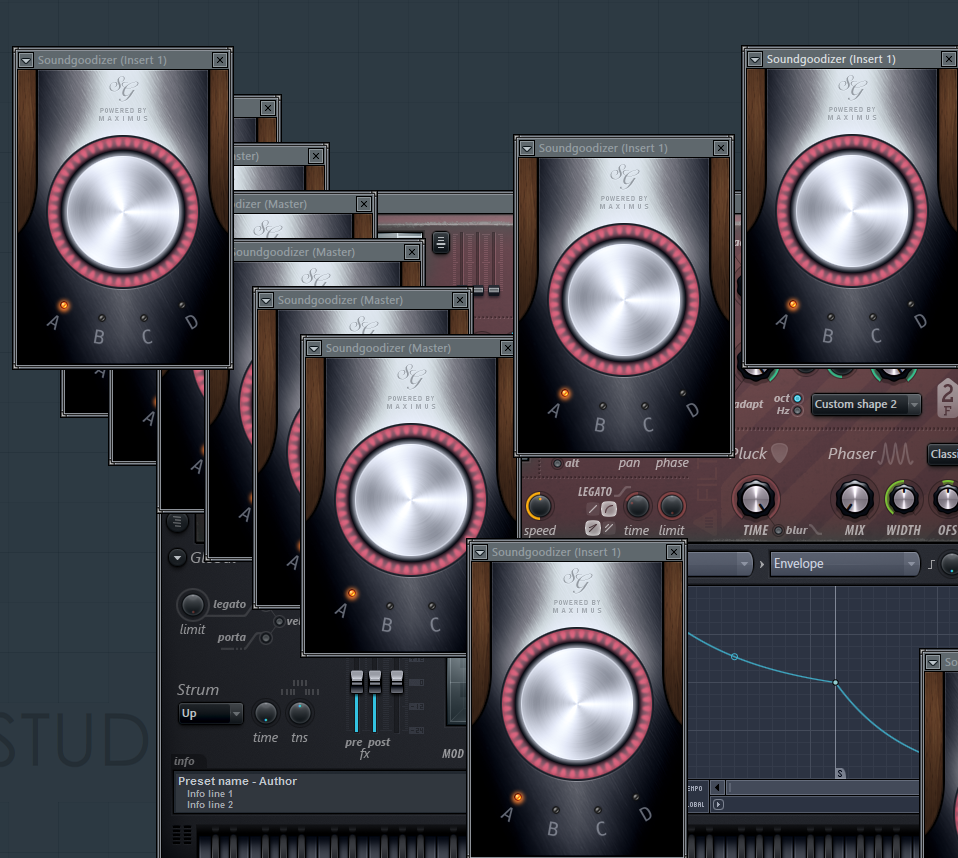Click the TEMPO envelope button
The width and height of the screenshot is (958, 858).
[x=696, y=789]
